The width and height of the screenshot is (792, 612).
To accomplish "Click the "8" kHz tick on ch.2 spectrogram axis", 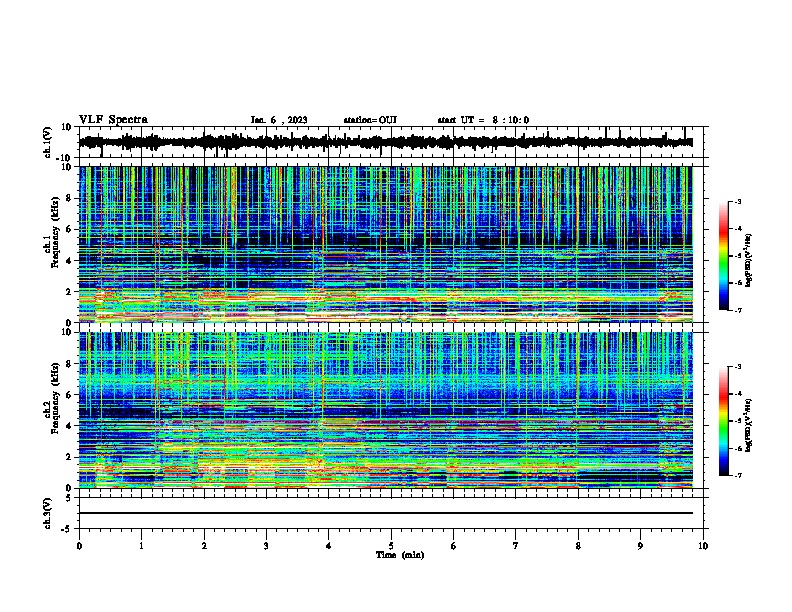I will point(69,364).
